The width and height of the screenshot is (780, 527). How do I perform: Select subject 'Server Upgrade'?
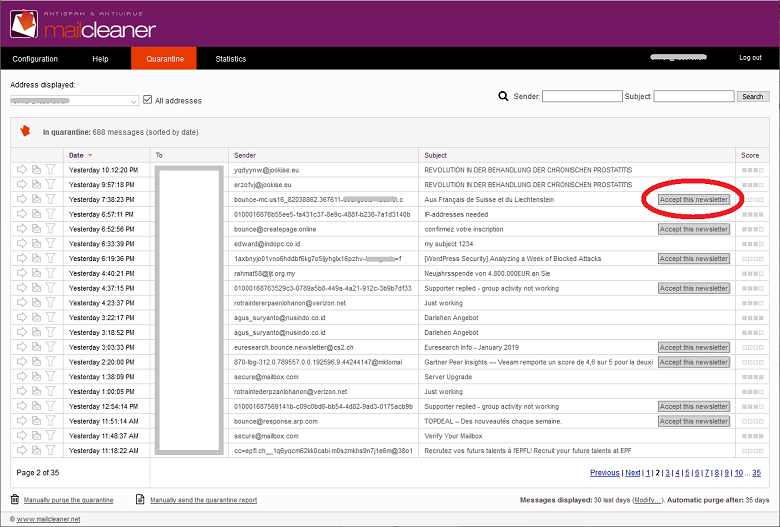pos(448,377)
